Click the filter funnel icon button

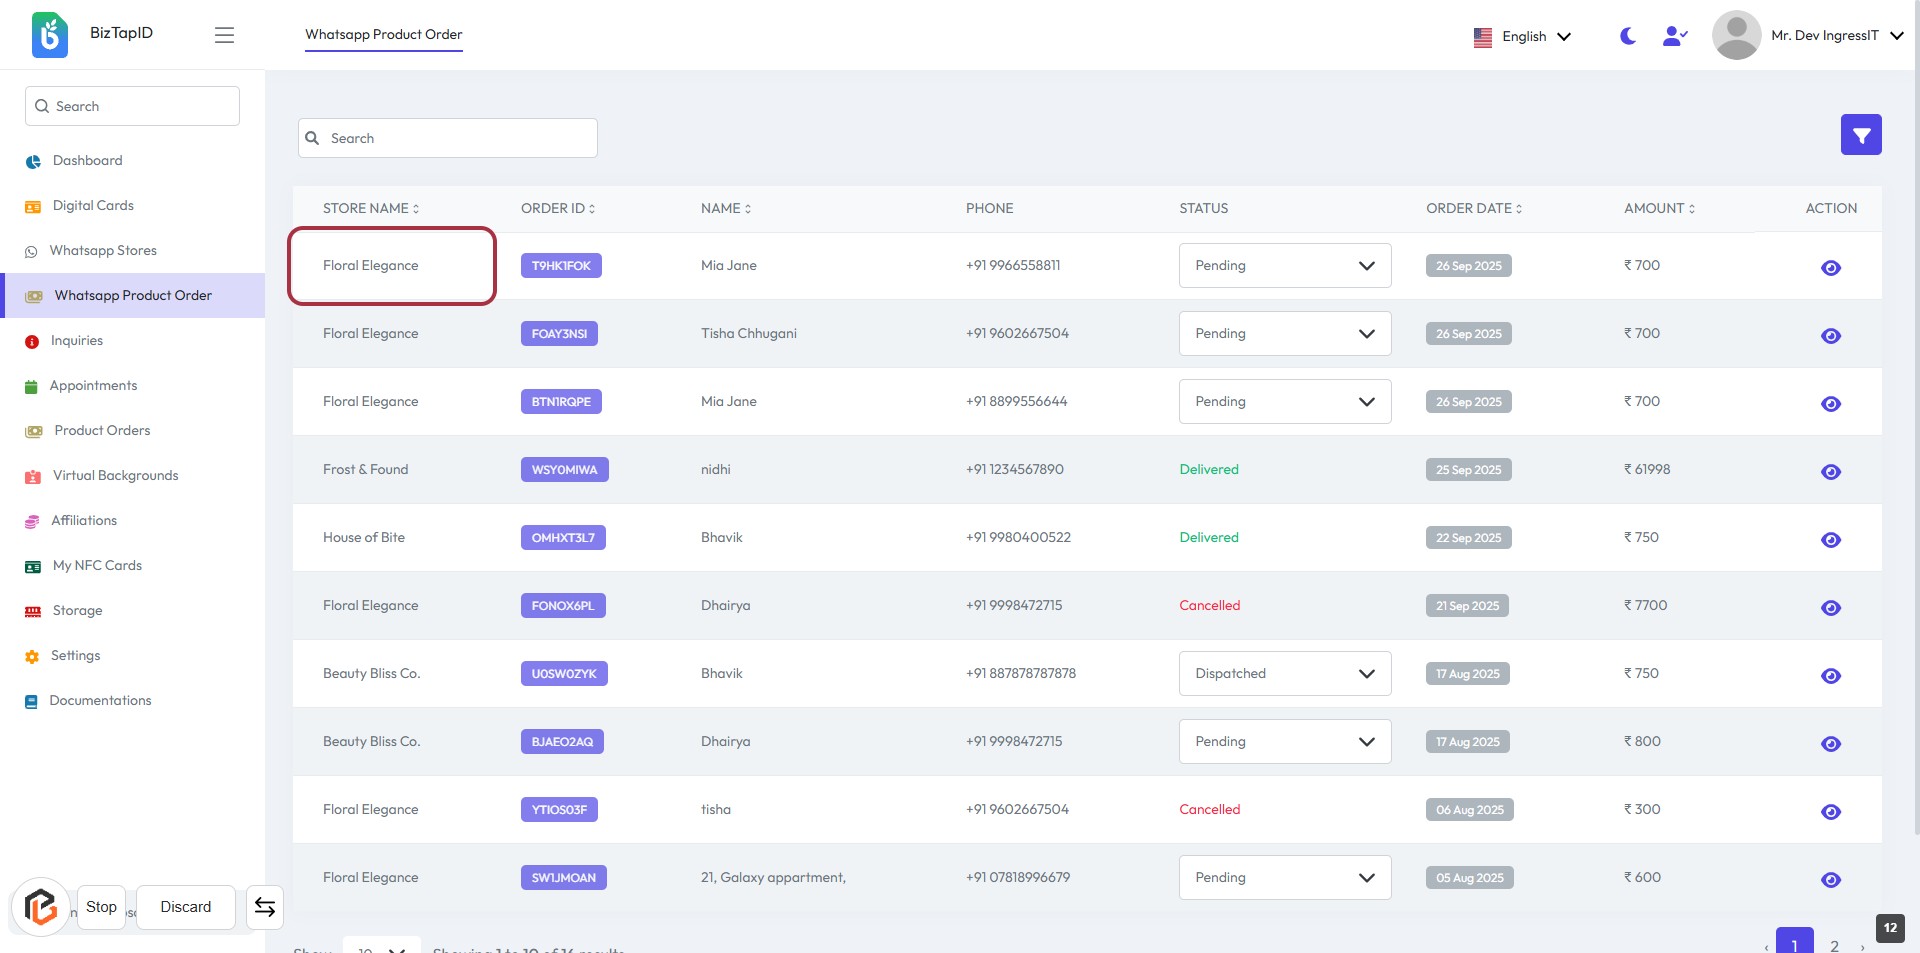click(1860, 135)
